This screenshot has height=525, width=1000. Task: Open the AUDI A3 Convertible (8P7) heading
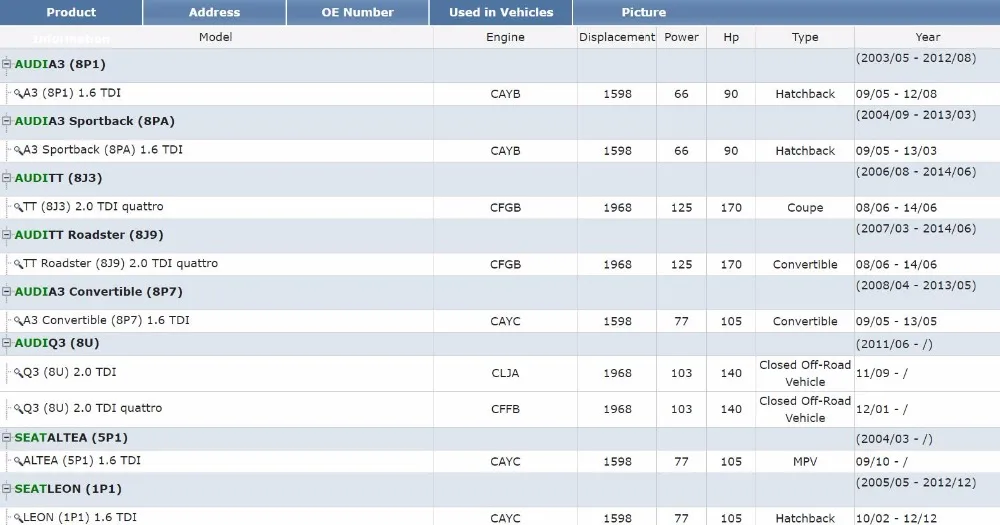pyautogui.click(x=98, y=291)
